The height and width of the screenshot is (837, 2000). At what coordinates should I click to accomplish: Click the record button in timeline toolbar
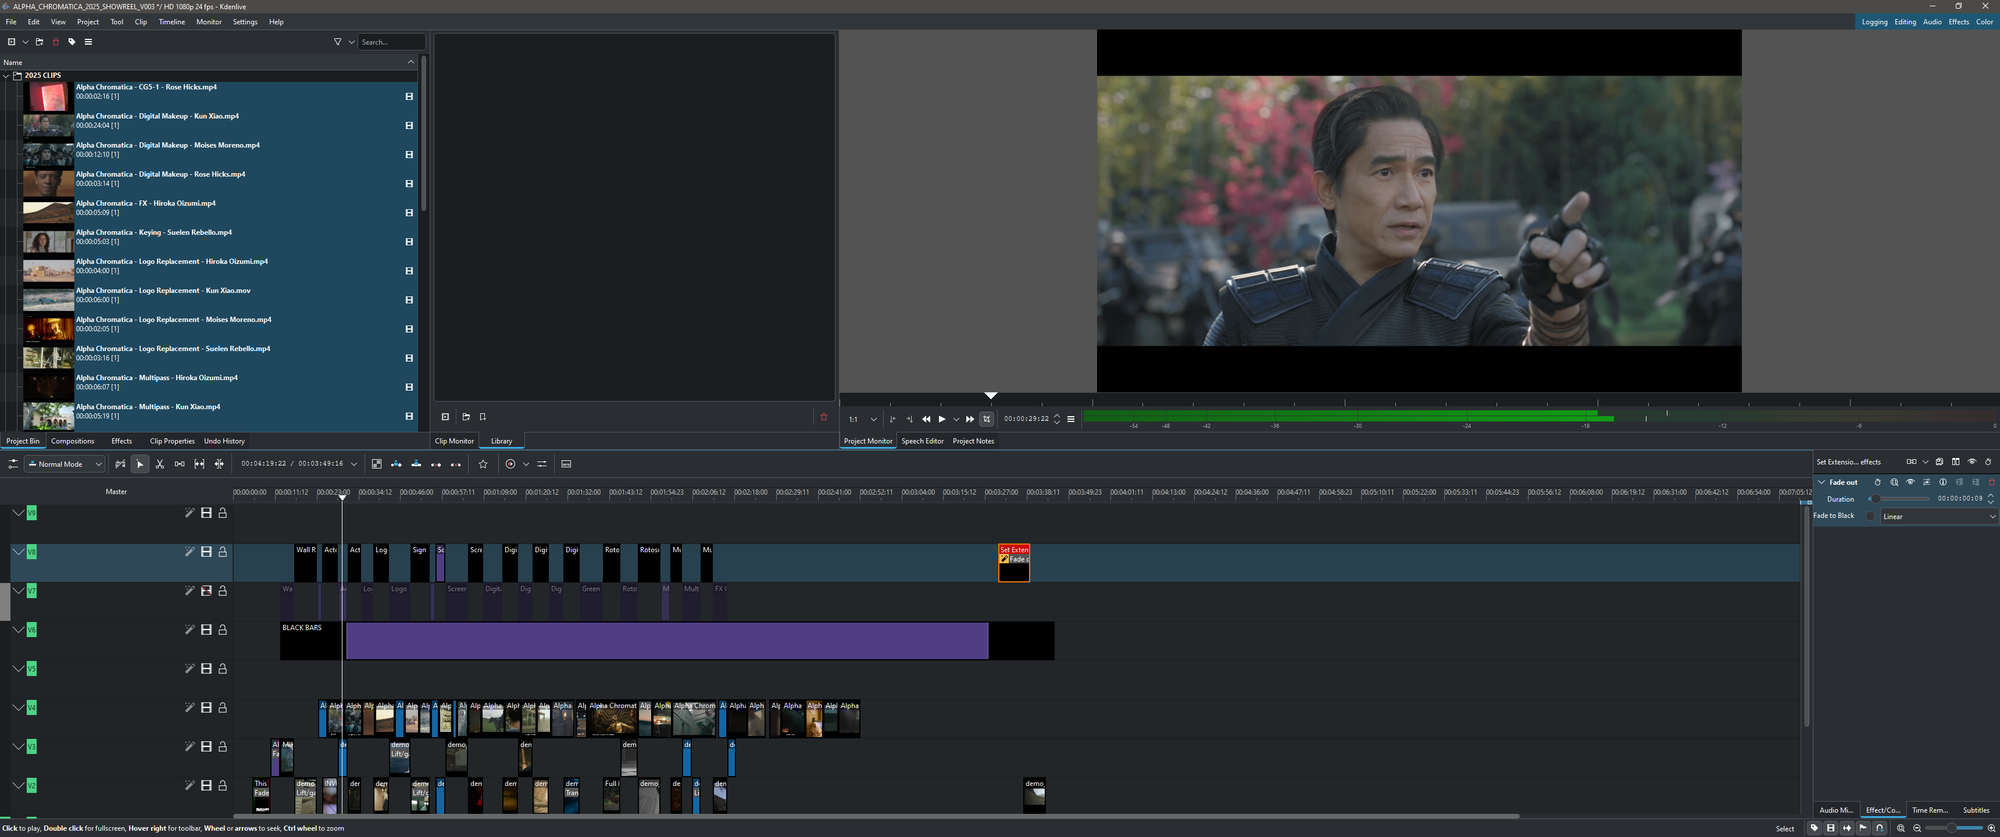coord(511,464)
